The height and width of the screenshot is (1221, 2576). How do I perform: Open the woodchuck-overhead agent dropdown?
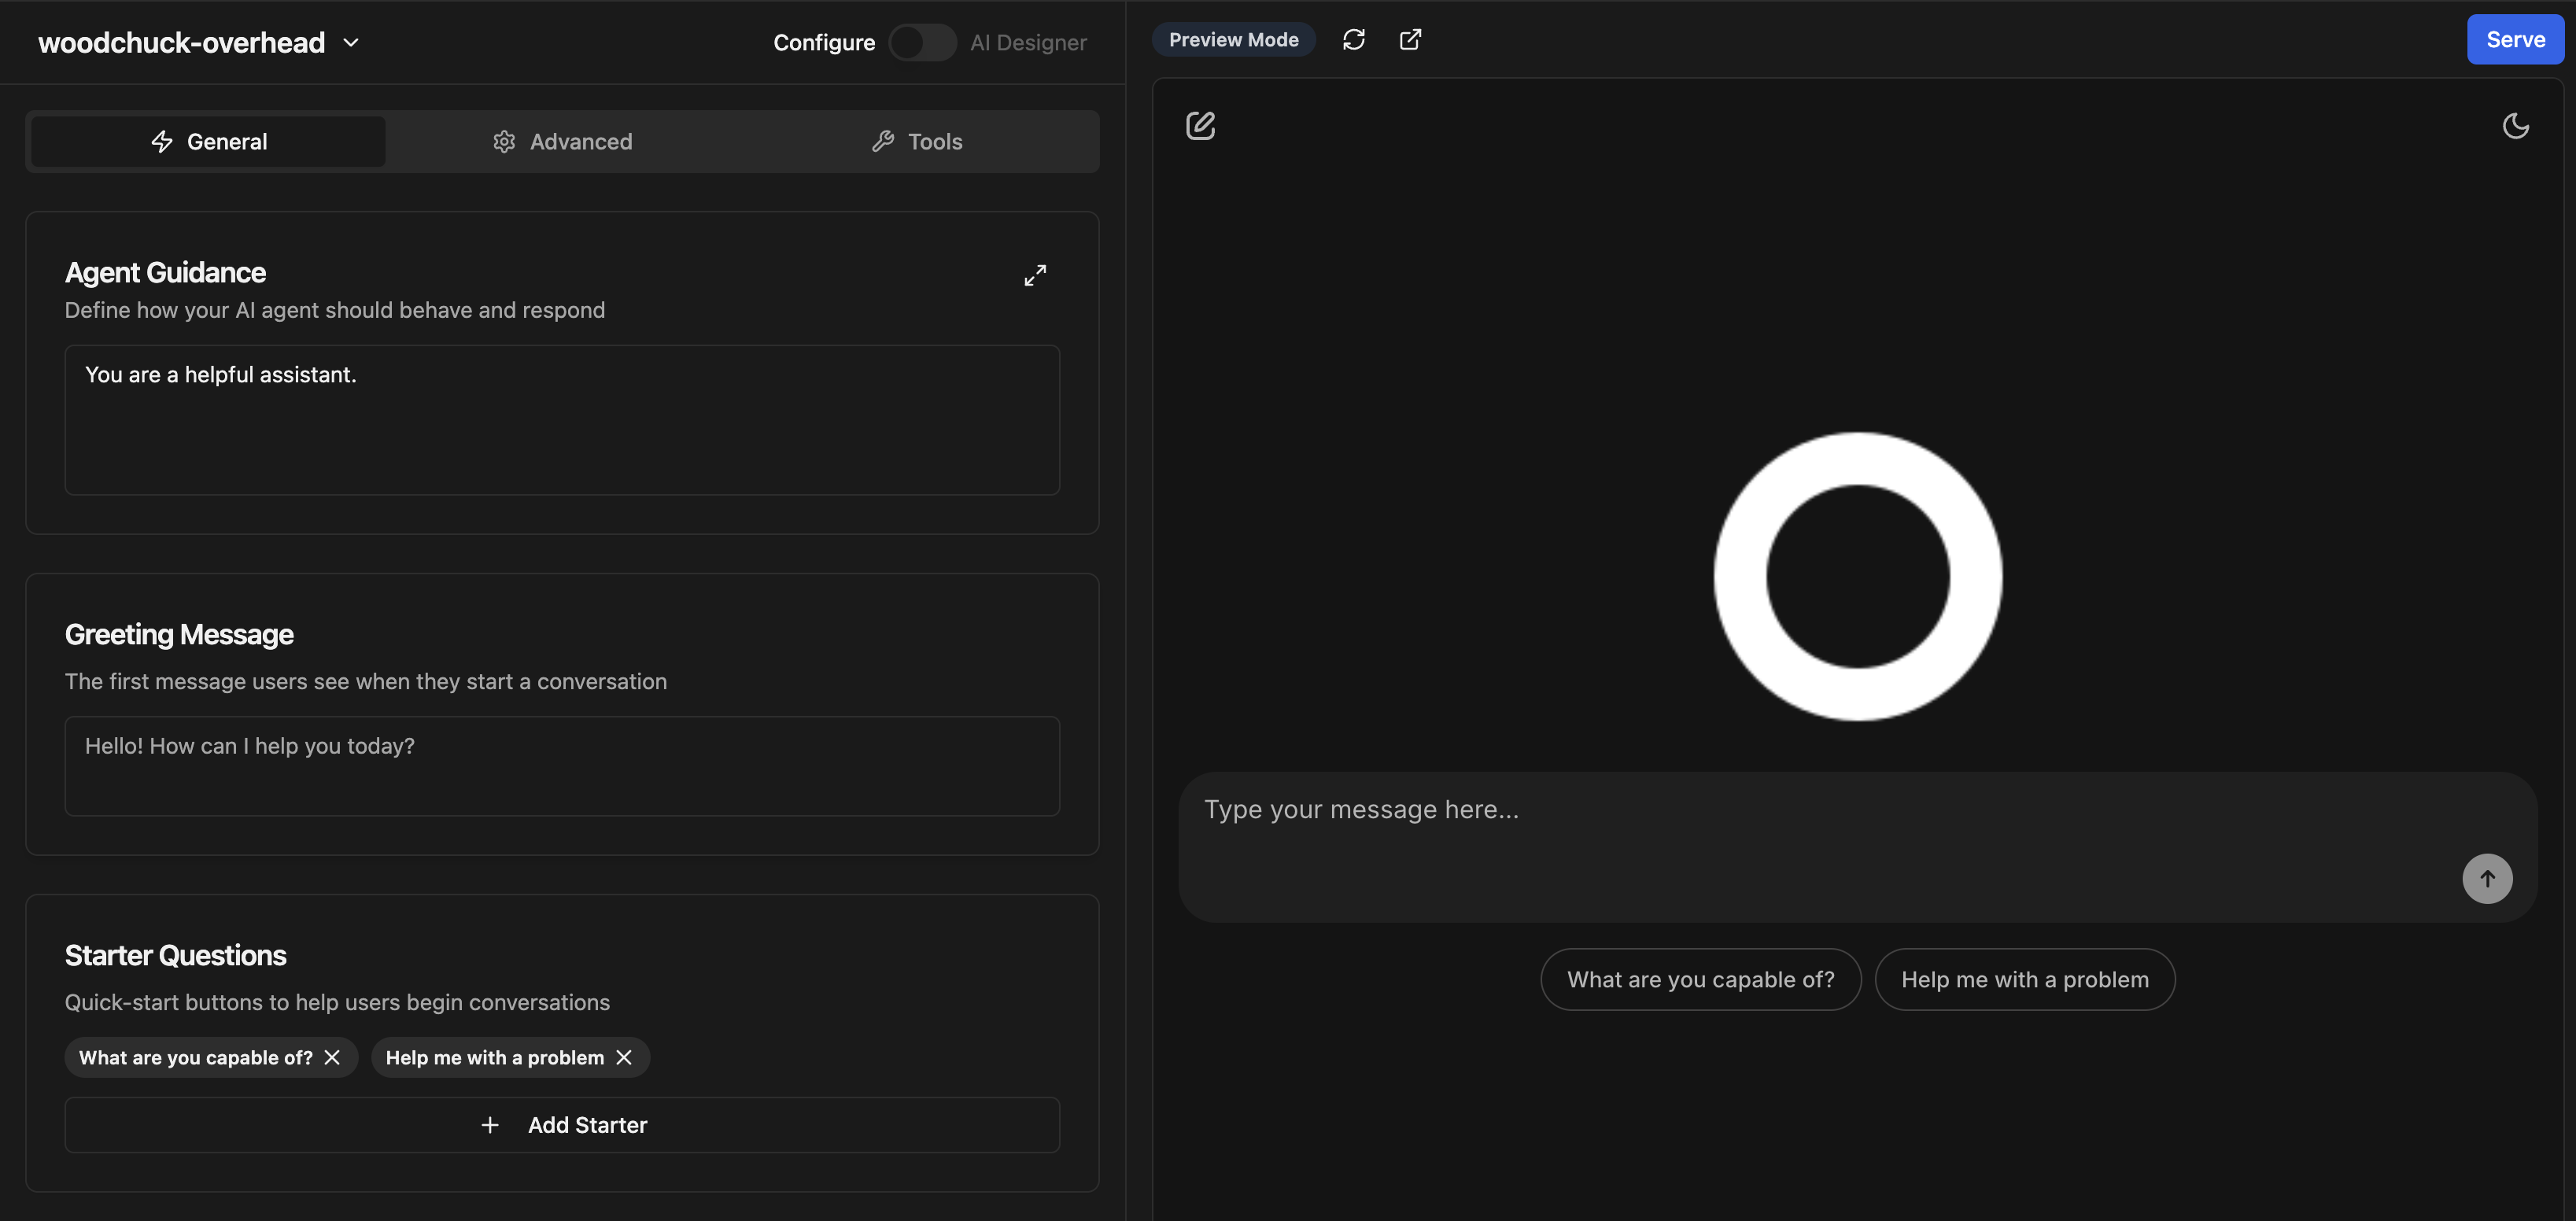[351, 42]
